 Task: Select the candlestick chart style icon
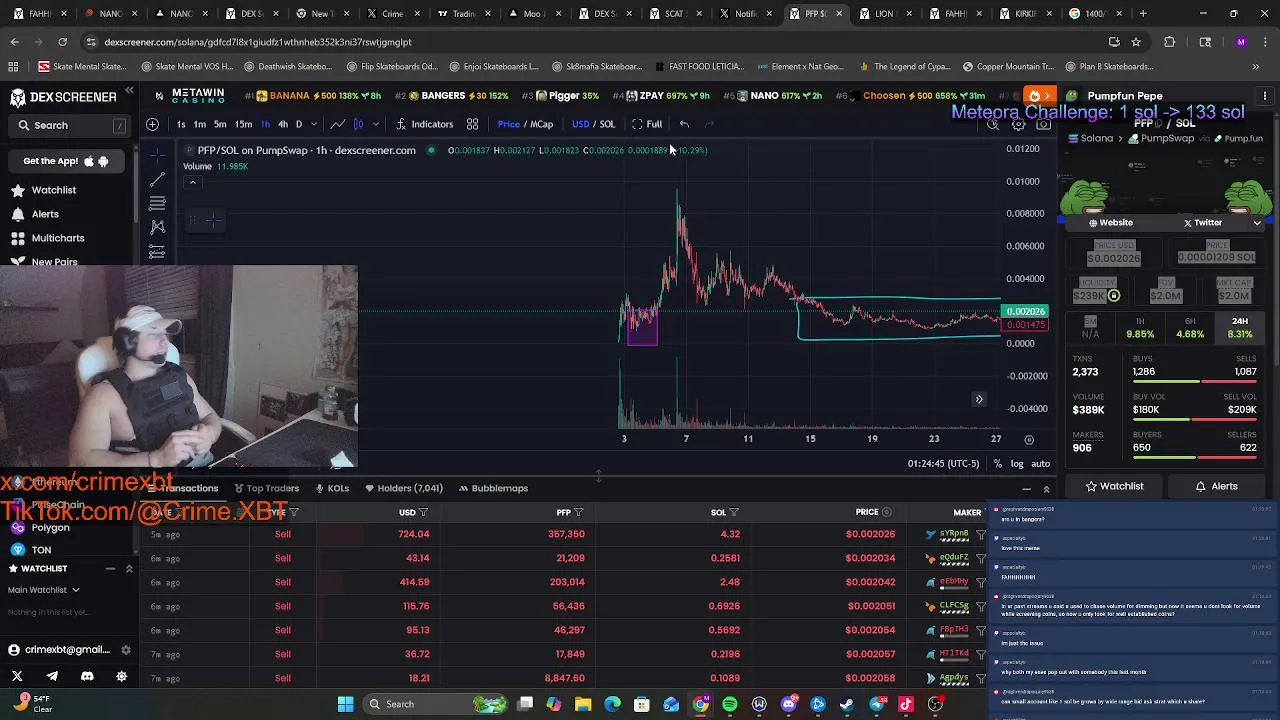click(358, 124)
